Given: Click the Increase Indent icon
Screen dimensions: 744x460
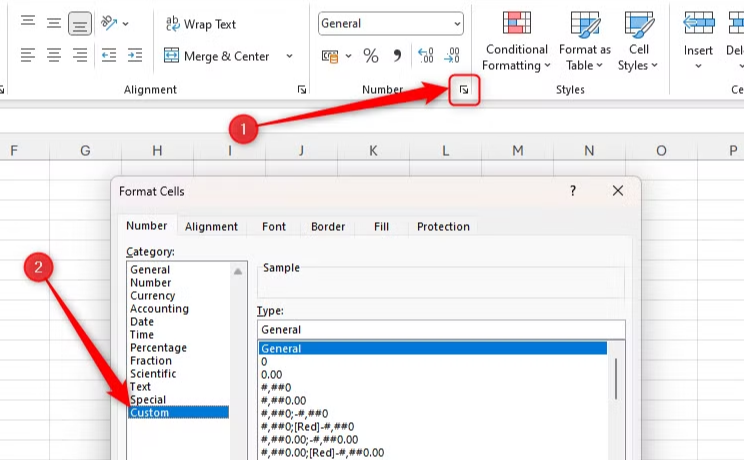Looking at the screenshot, I should 135,56.
